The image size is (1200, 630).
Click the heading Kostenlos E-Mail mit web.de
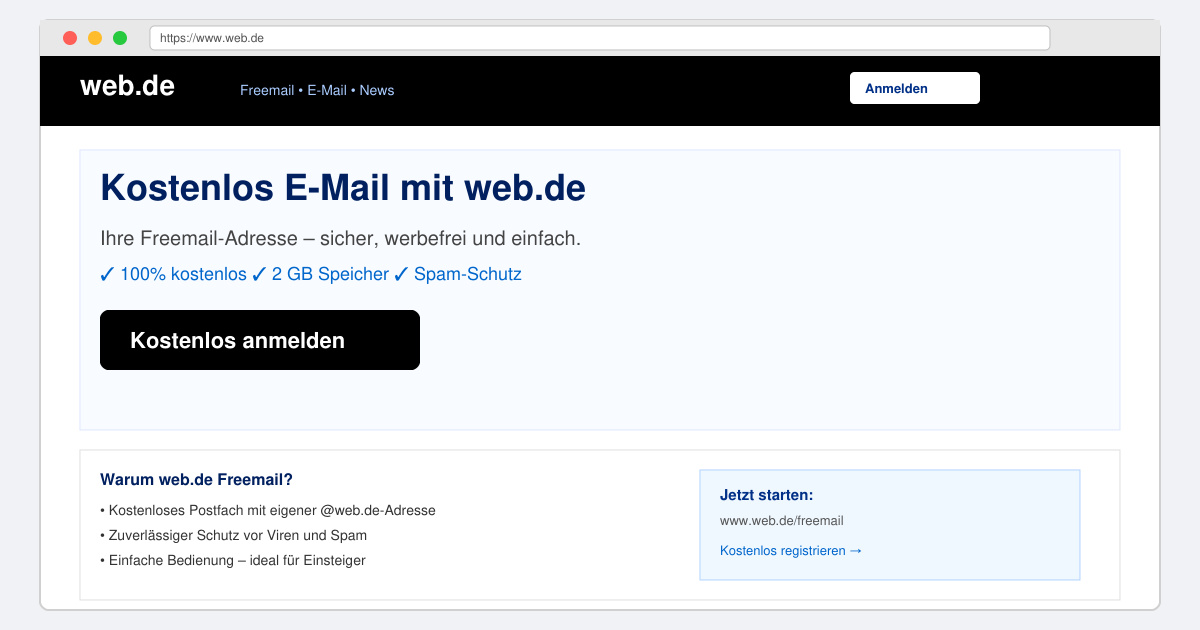click(x=343, y=188)
